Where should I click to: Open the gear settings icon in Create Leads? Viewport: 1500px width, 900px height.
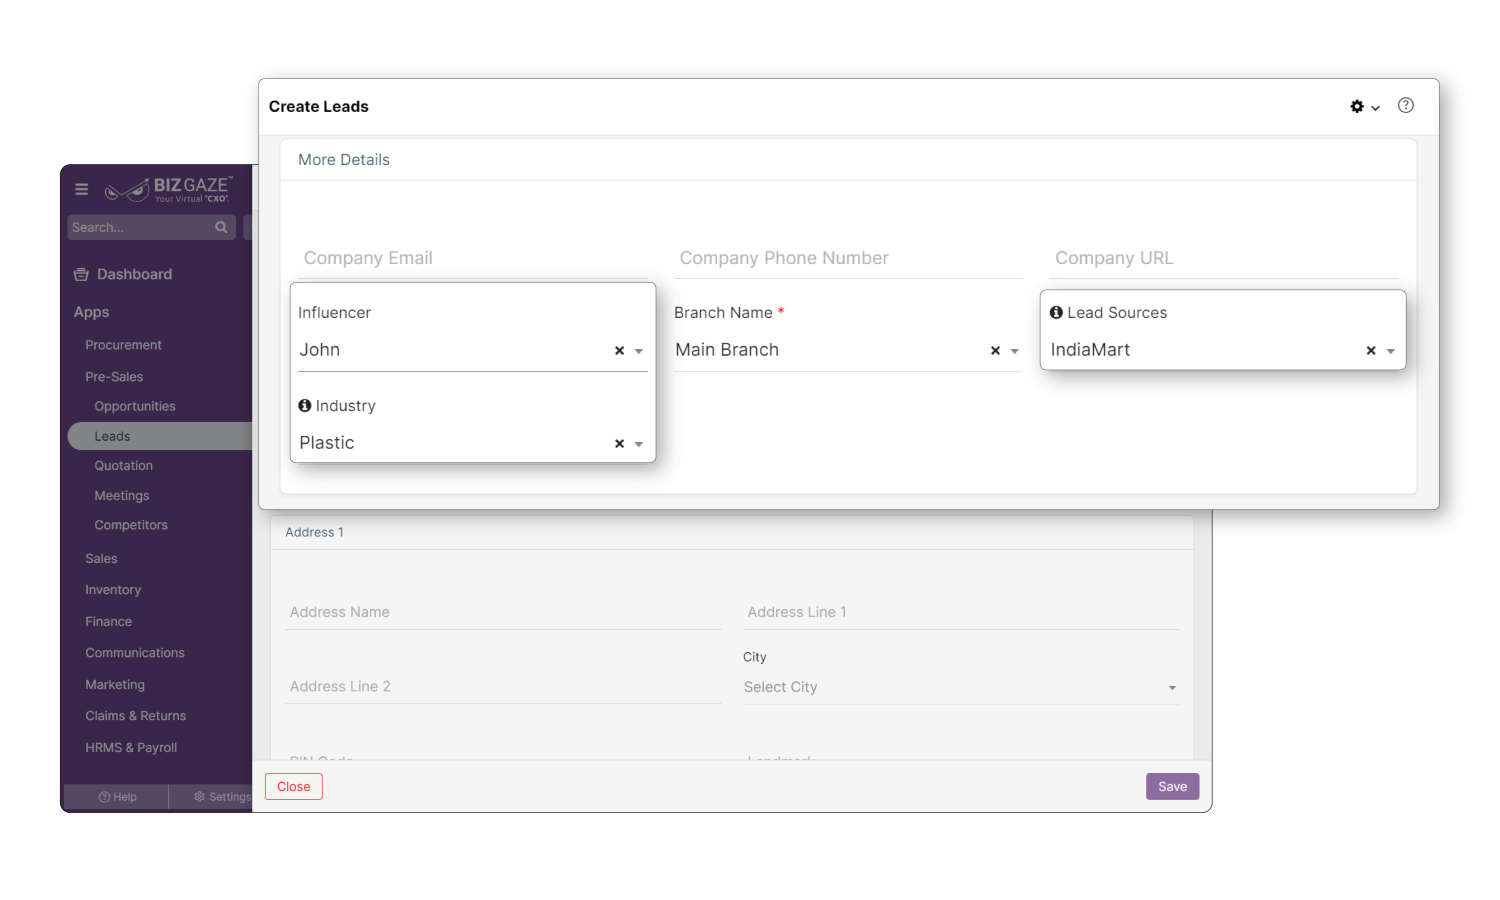point(1357,106)
